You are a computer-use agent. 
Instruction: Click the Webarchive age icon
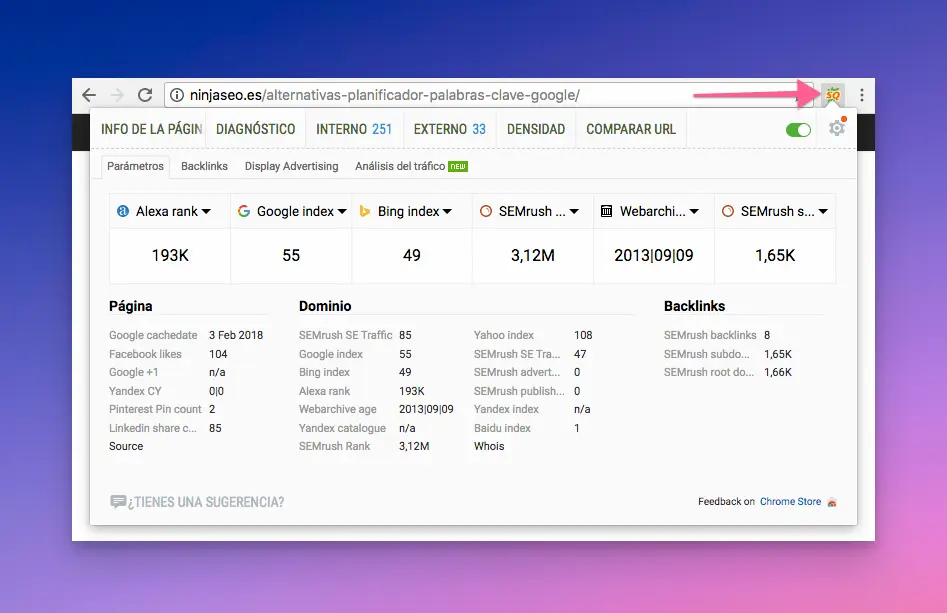606,211
